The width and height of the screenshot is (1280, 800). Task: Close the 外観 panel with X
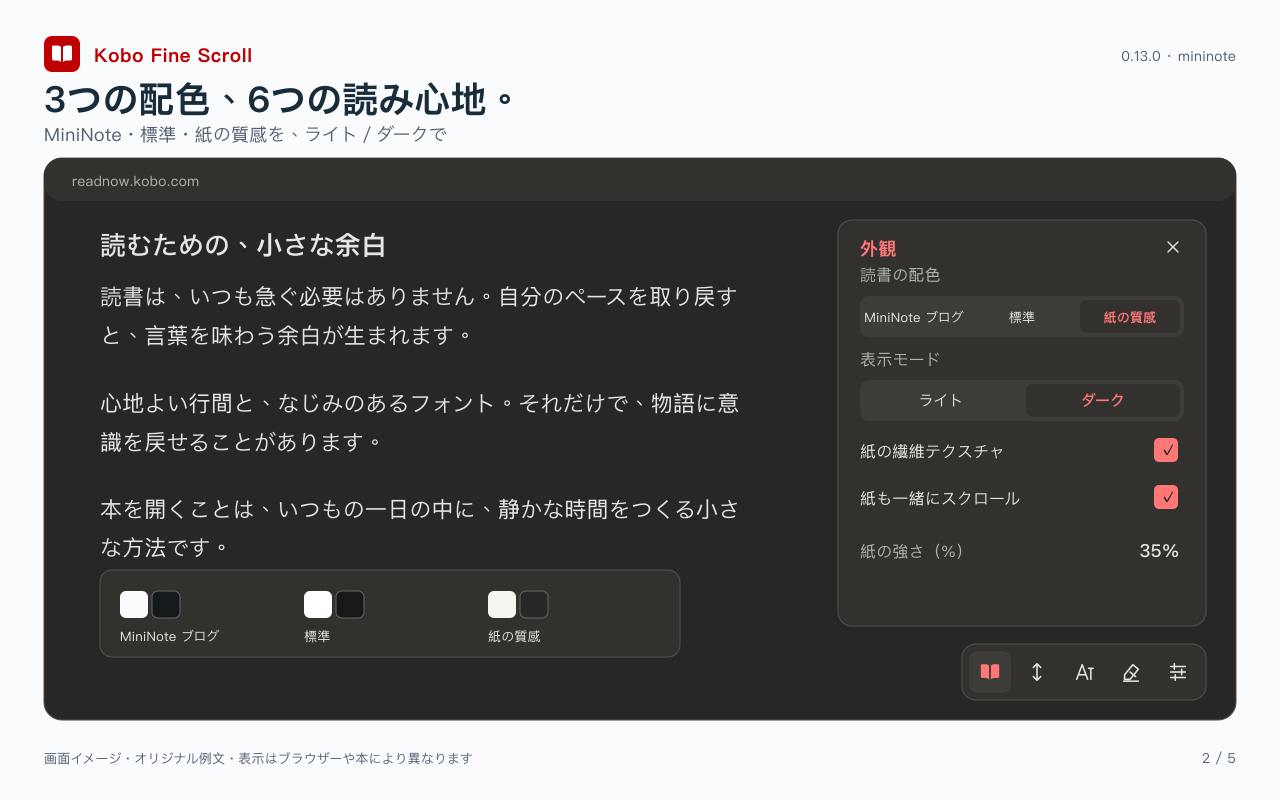[1173, 247]
